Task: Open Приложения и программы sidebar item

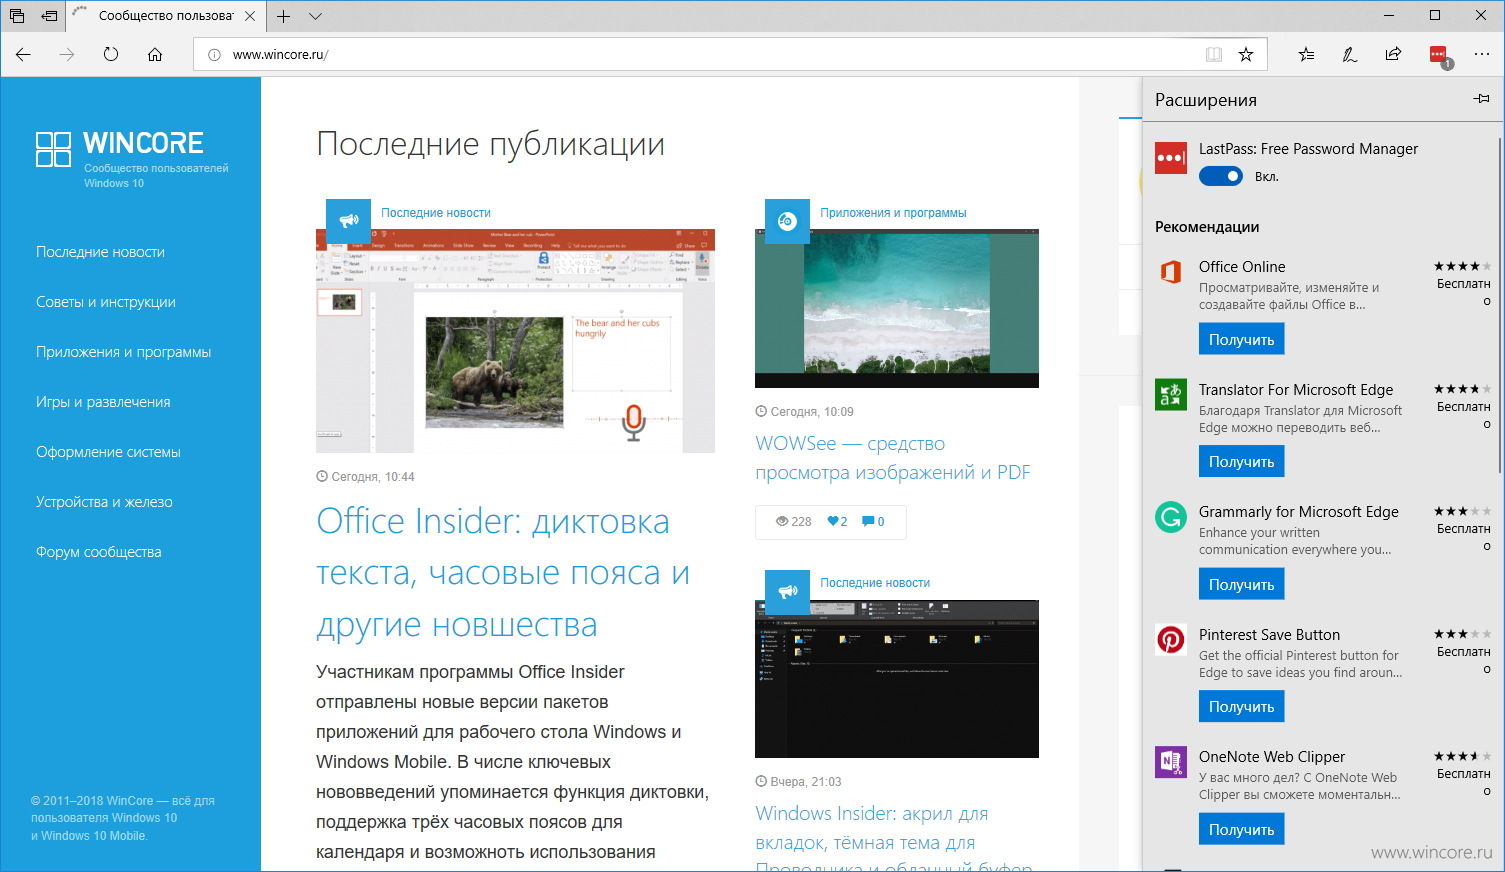Action: tap(124, 352)
